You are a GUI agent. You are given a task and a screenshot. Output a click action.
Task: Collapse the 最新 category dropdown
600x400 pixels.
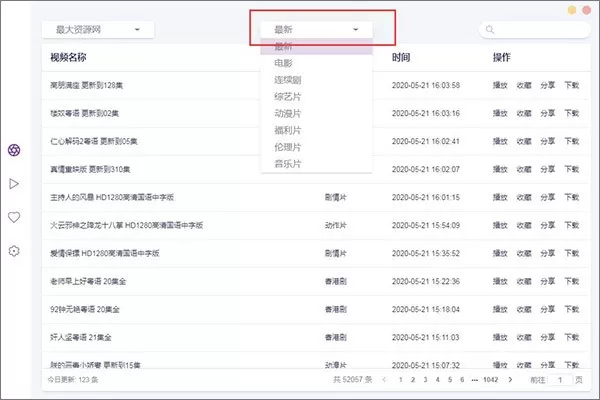click(316, 29)
